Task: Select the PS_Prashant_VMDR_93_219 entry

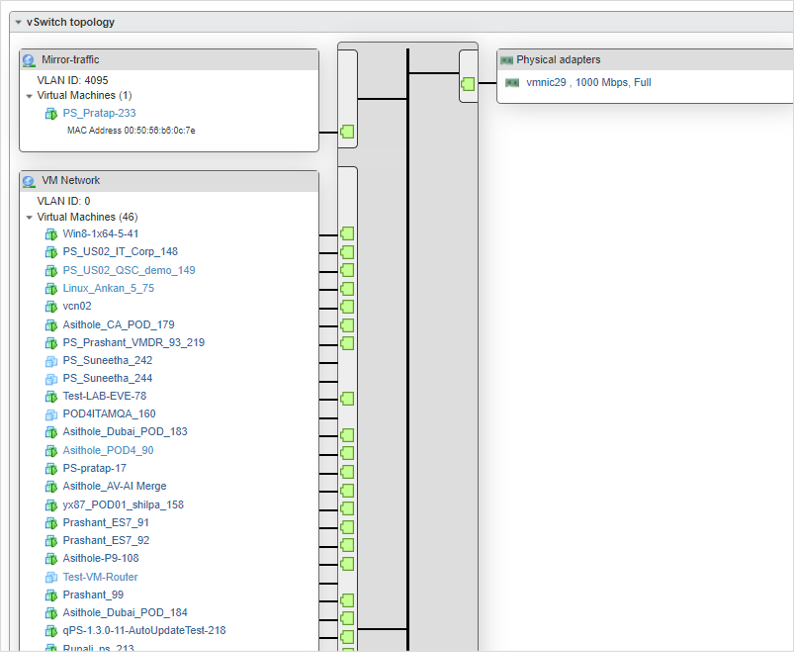Action: (134, 343)
